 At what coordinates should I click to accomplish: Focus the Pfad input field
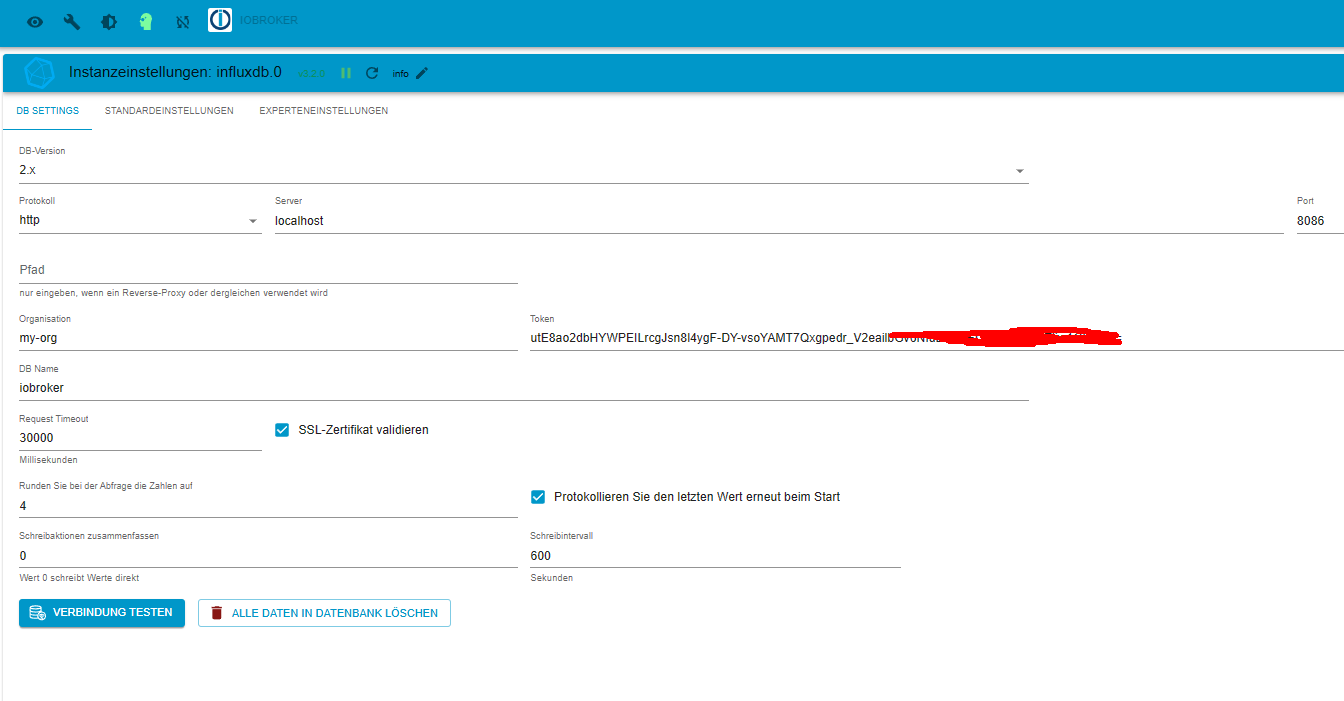[268, 270]
